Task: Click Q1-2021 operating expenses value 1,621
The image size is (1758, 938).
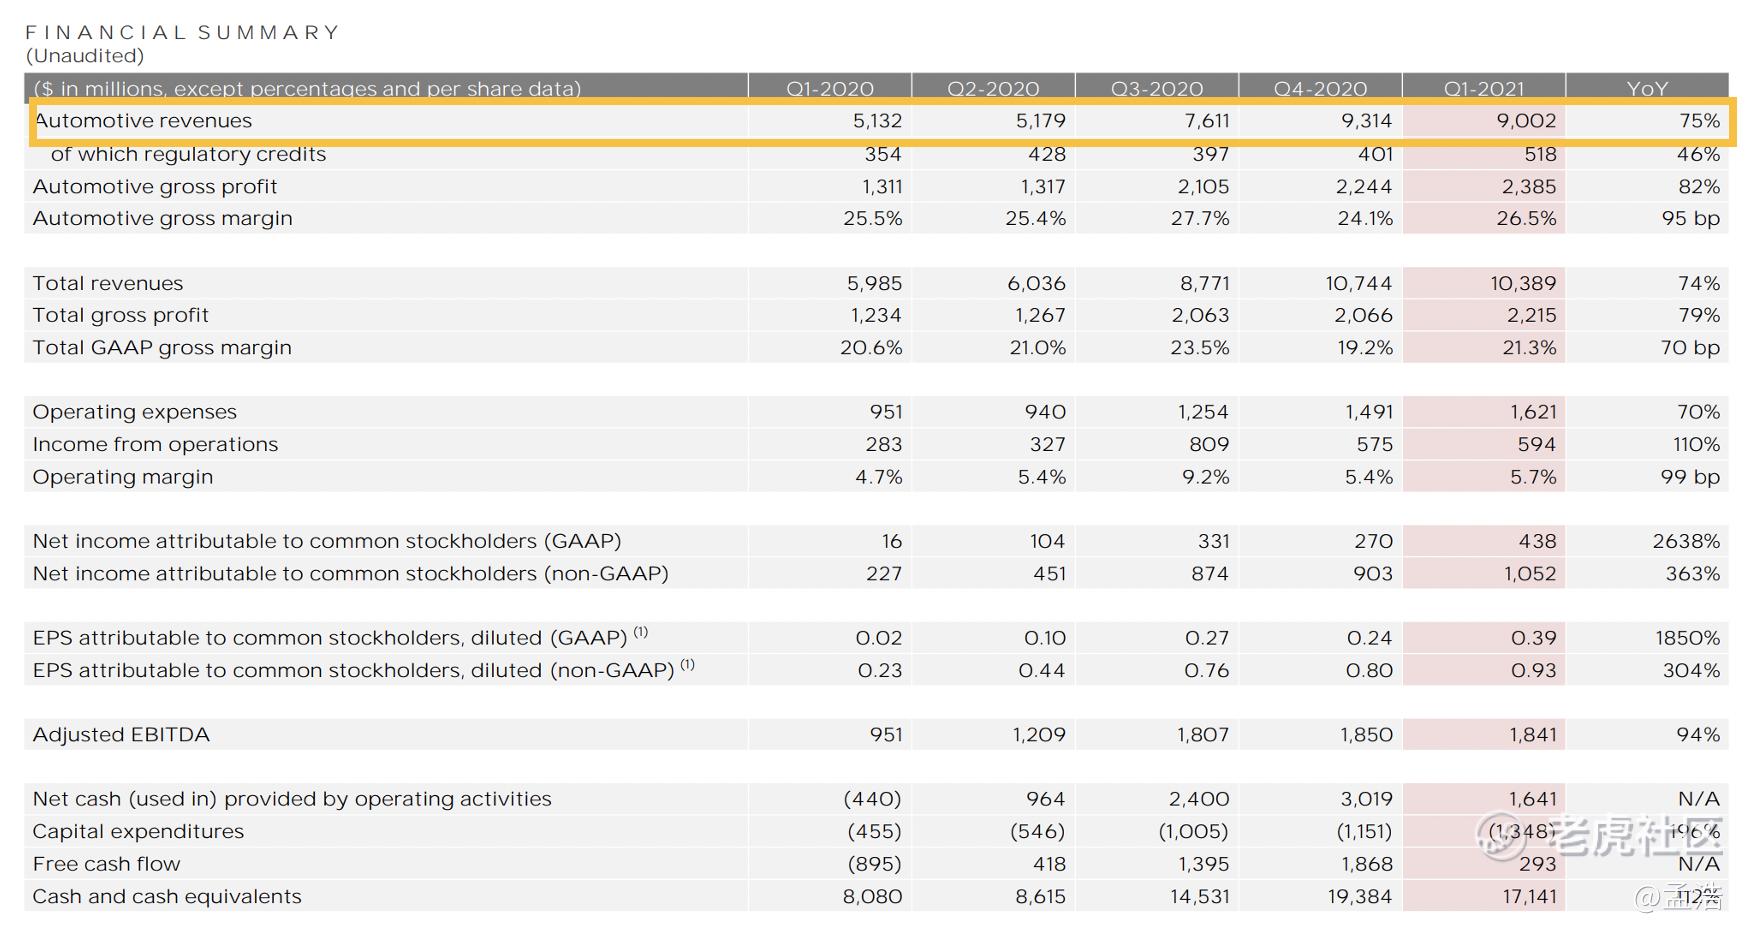Action: click(1533, 412)
